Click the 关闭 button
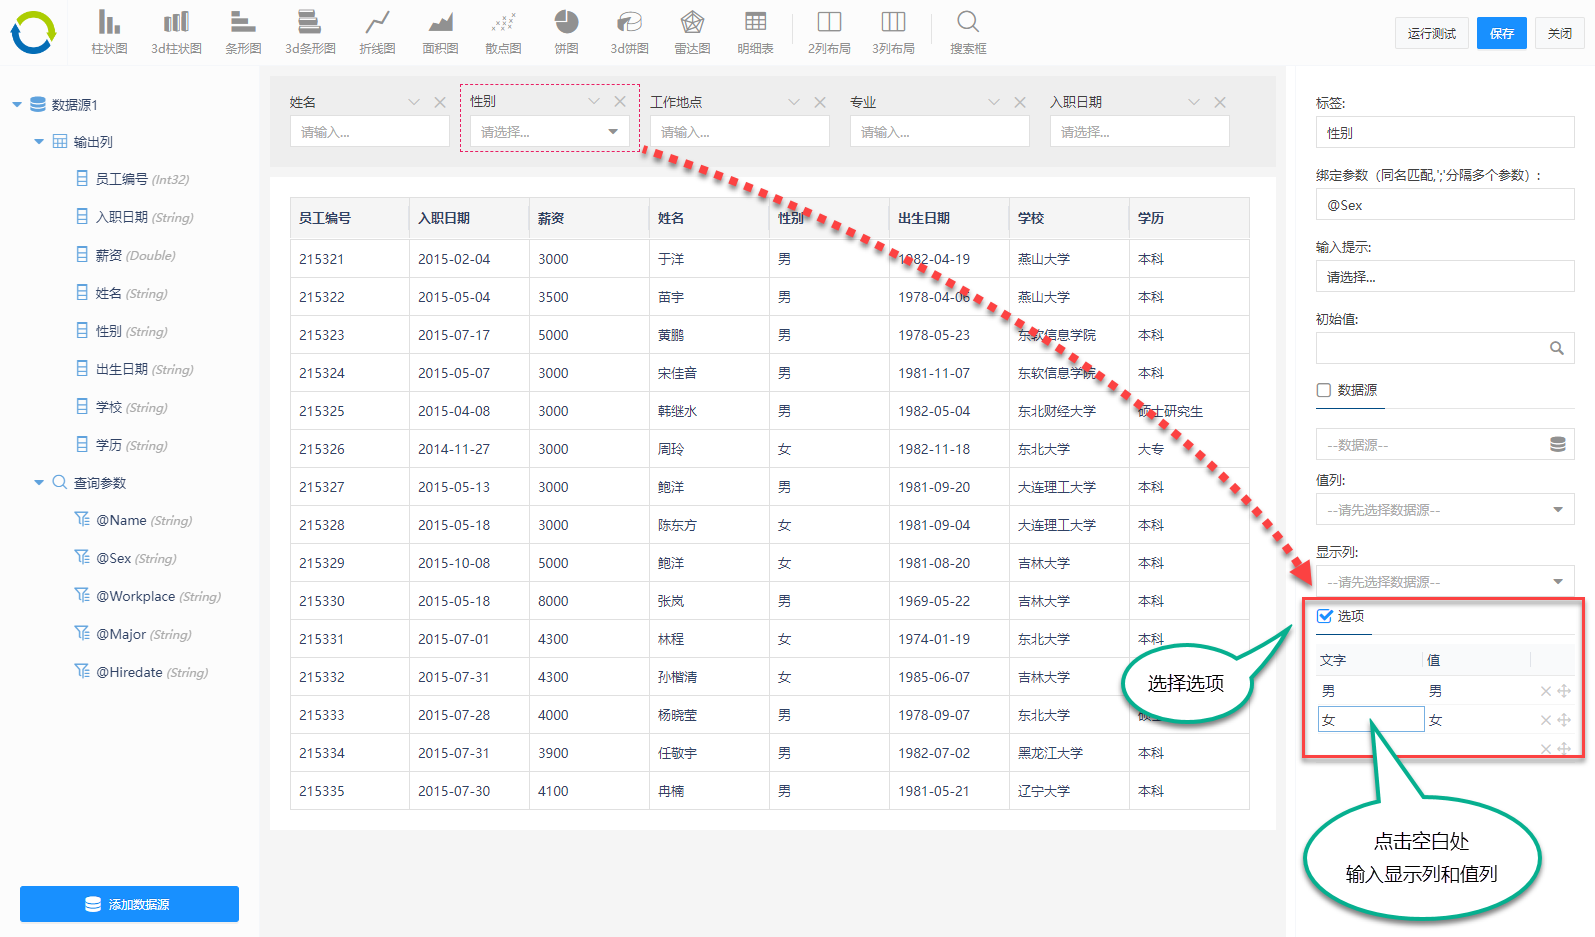1595x937 pixels. 1560,33
